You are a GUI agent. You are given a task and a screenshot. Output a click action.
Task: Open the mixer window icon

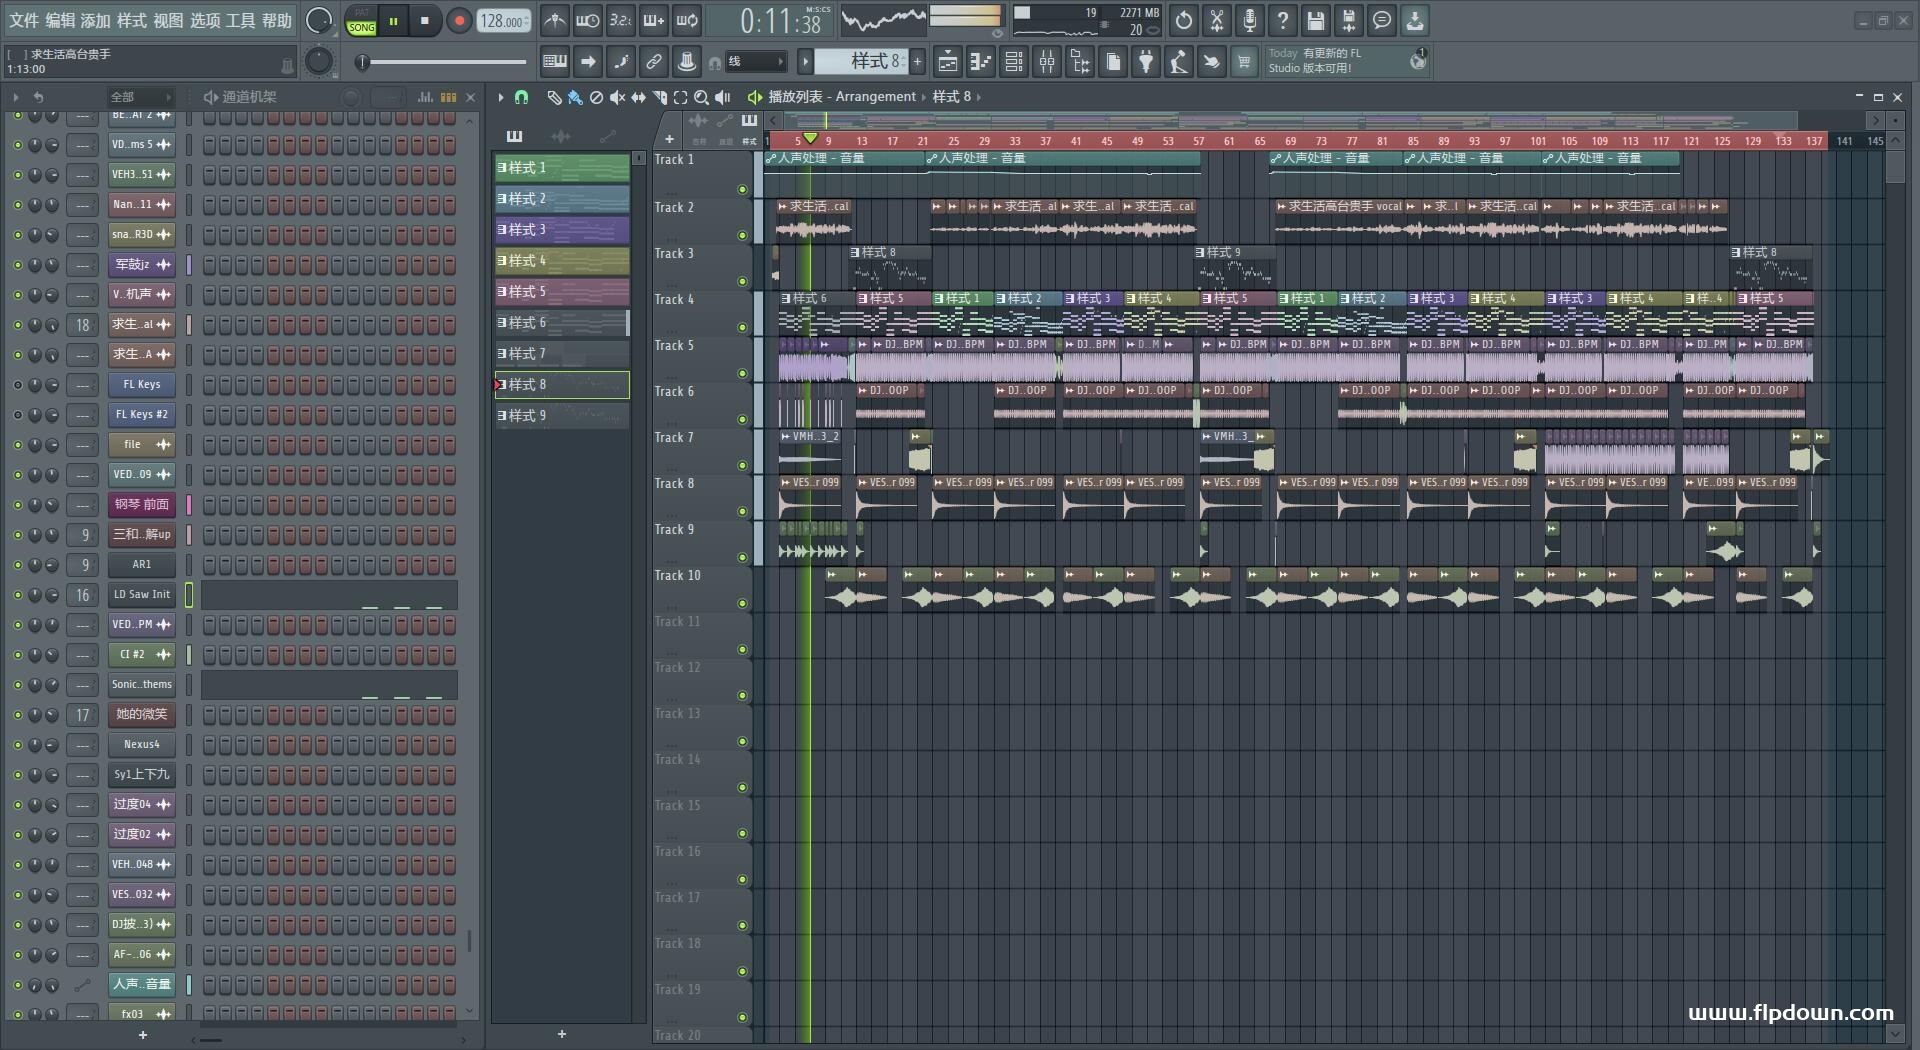(x=1047, y=62)
